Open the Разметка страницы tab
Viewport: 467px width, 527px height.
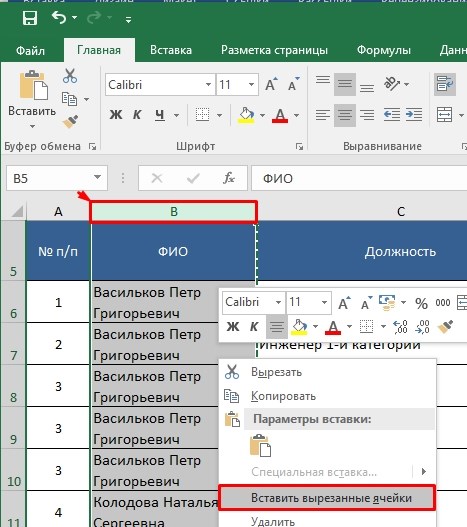pyautogui.click(x=274, y=50)
